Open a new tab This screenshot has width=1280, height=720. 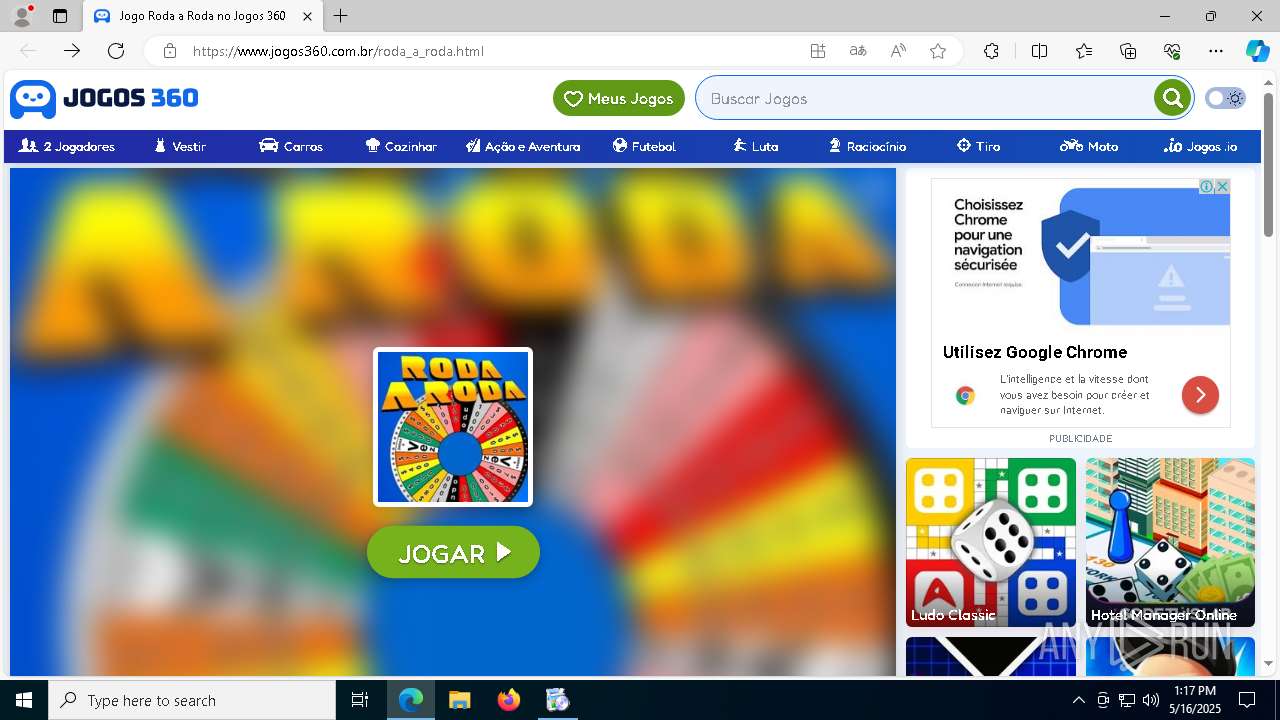point(341,16)
